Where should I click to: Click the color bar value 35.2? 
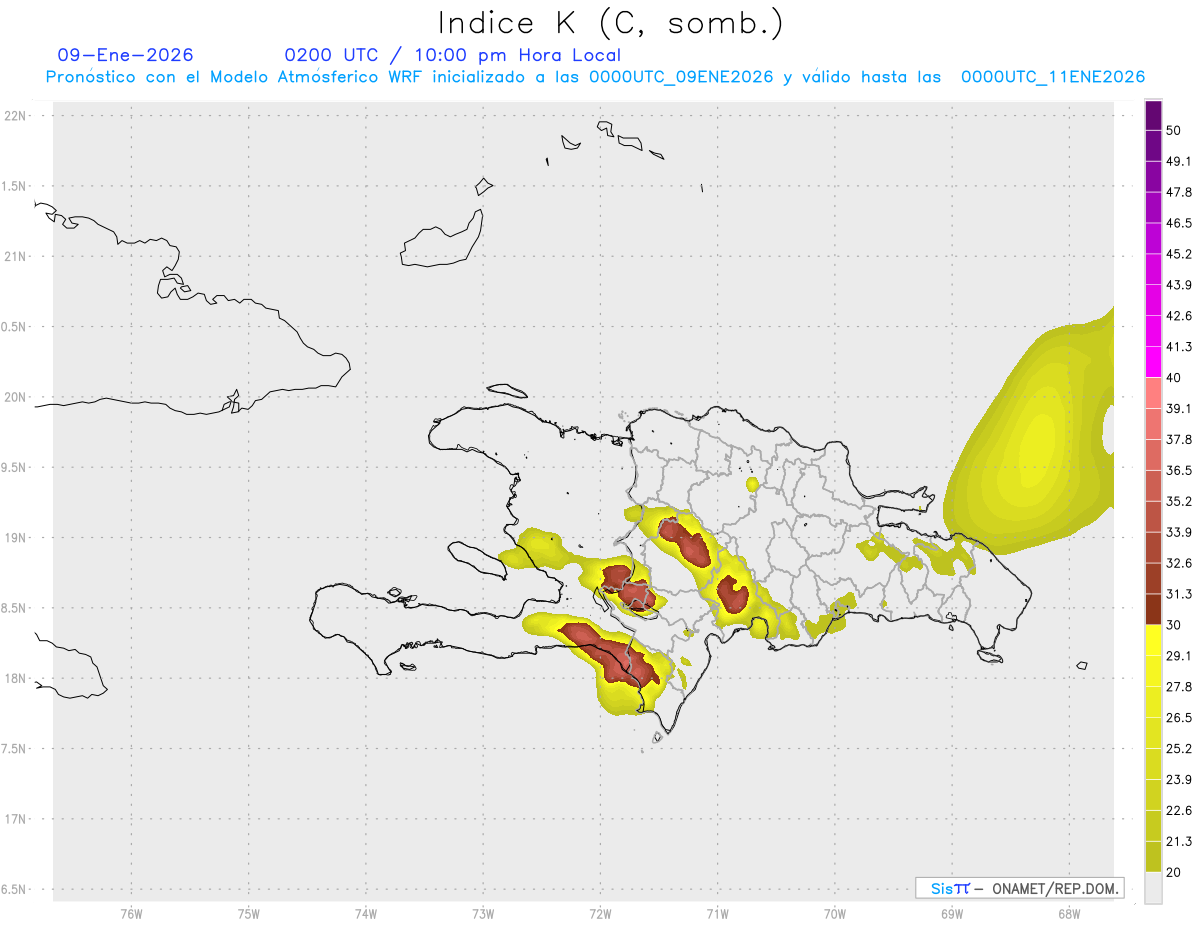tap(1179, 501)
